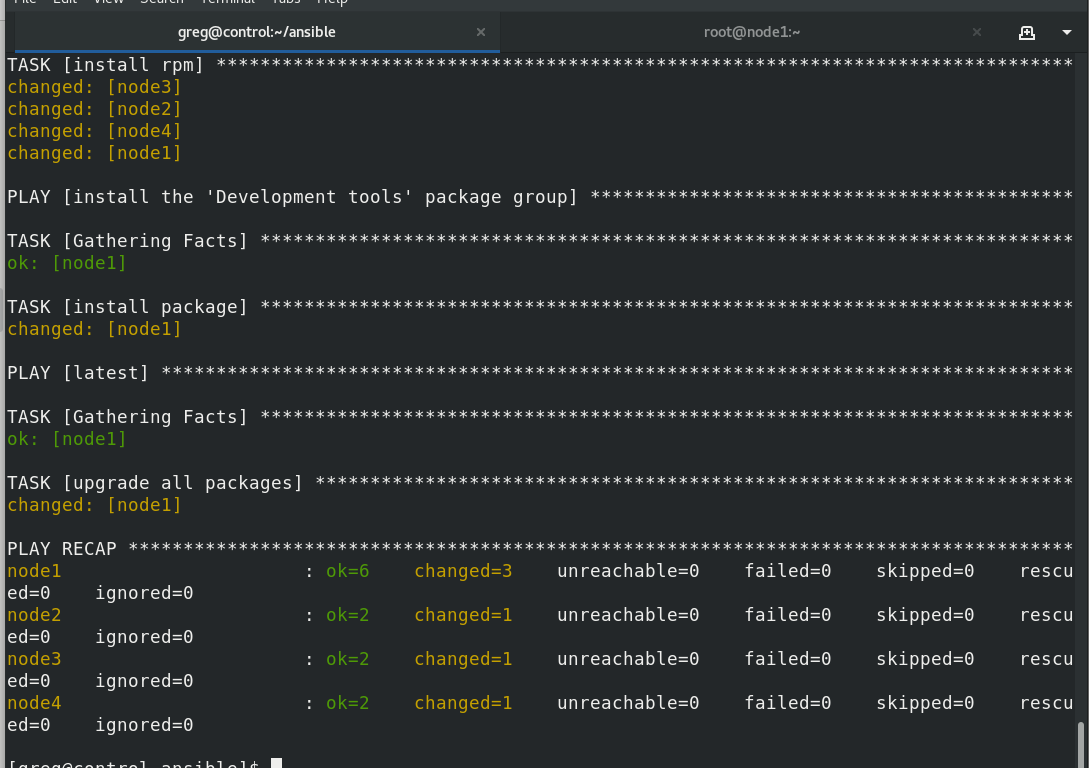Click 'changed: [node1]' under install rpm

(x=94, y=153)
